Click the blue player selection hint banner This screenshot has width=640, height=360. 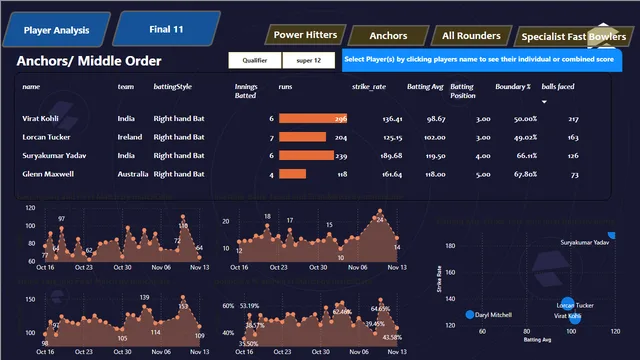coord(482,60)
